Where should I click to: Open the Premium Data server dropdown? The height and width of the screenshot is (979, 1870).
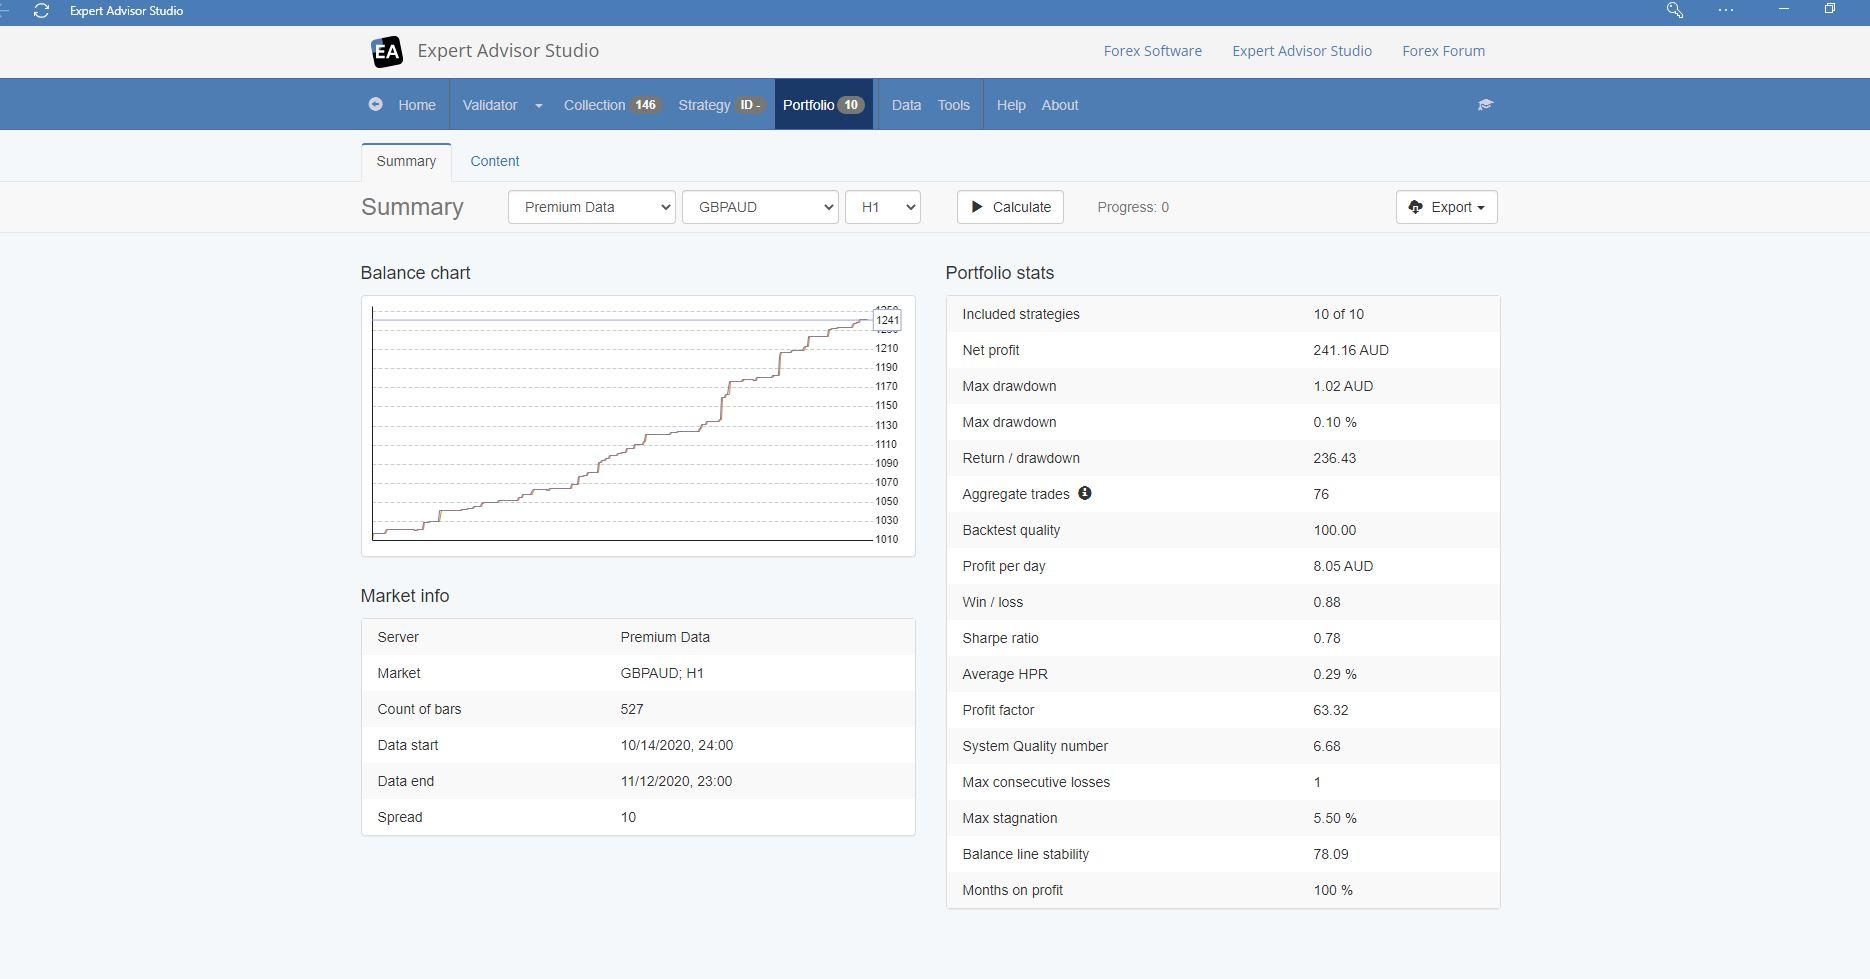(x=592, y=207)
